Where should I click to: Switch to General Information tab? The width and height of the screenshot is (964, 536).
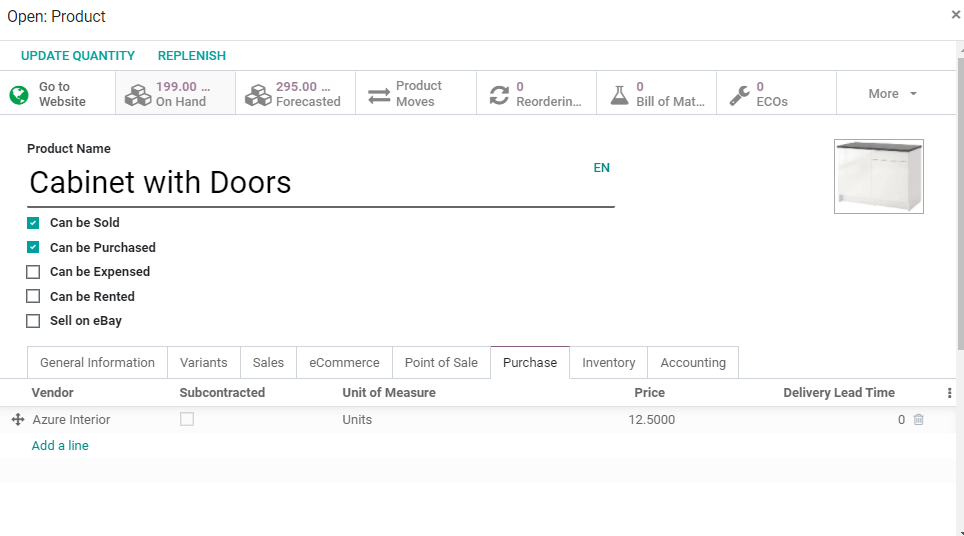point(97,363)
